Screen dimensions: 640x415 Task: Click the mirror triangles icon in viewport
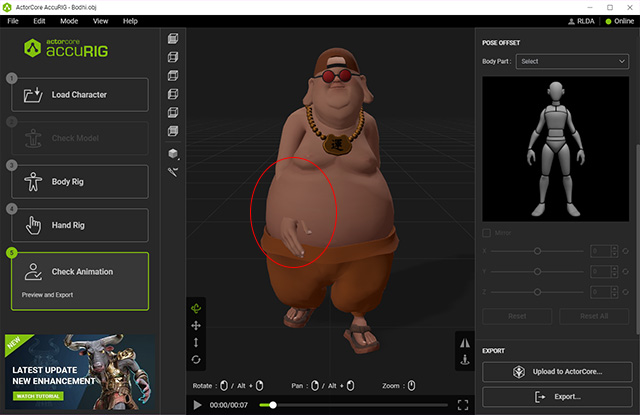click(463, 342)
